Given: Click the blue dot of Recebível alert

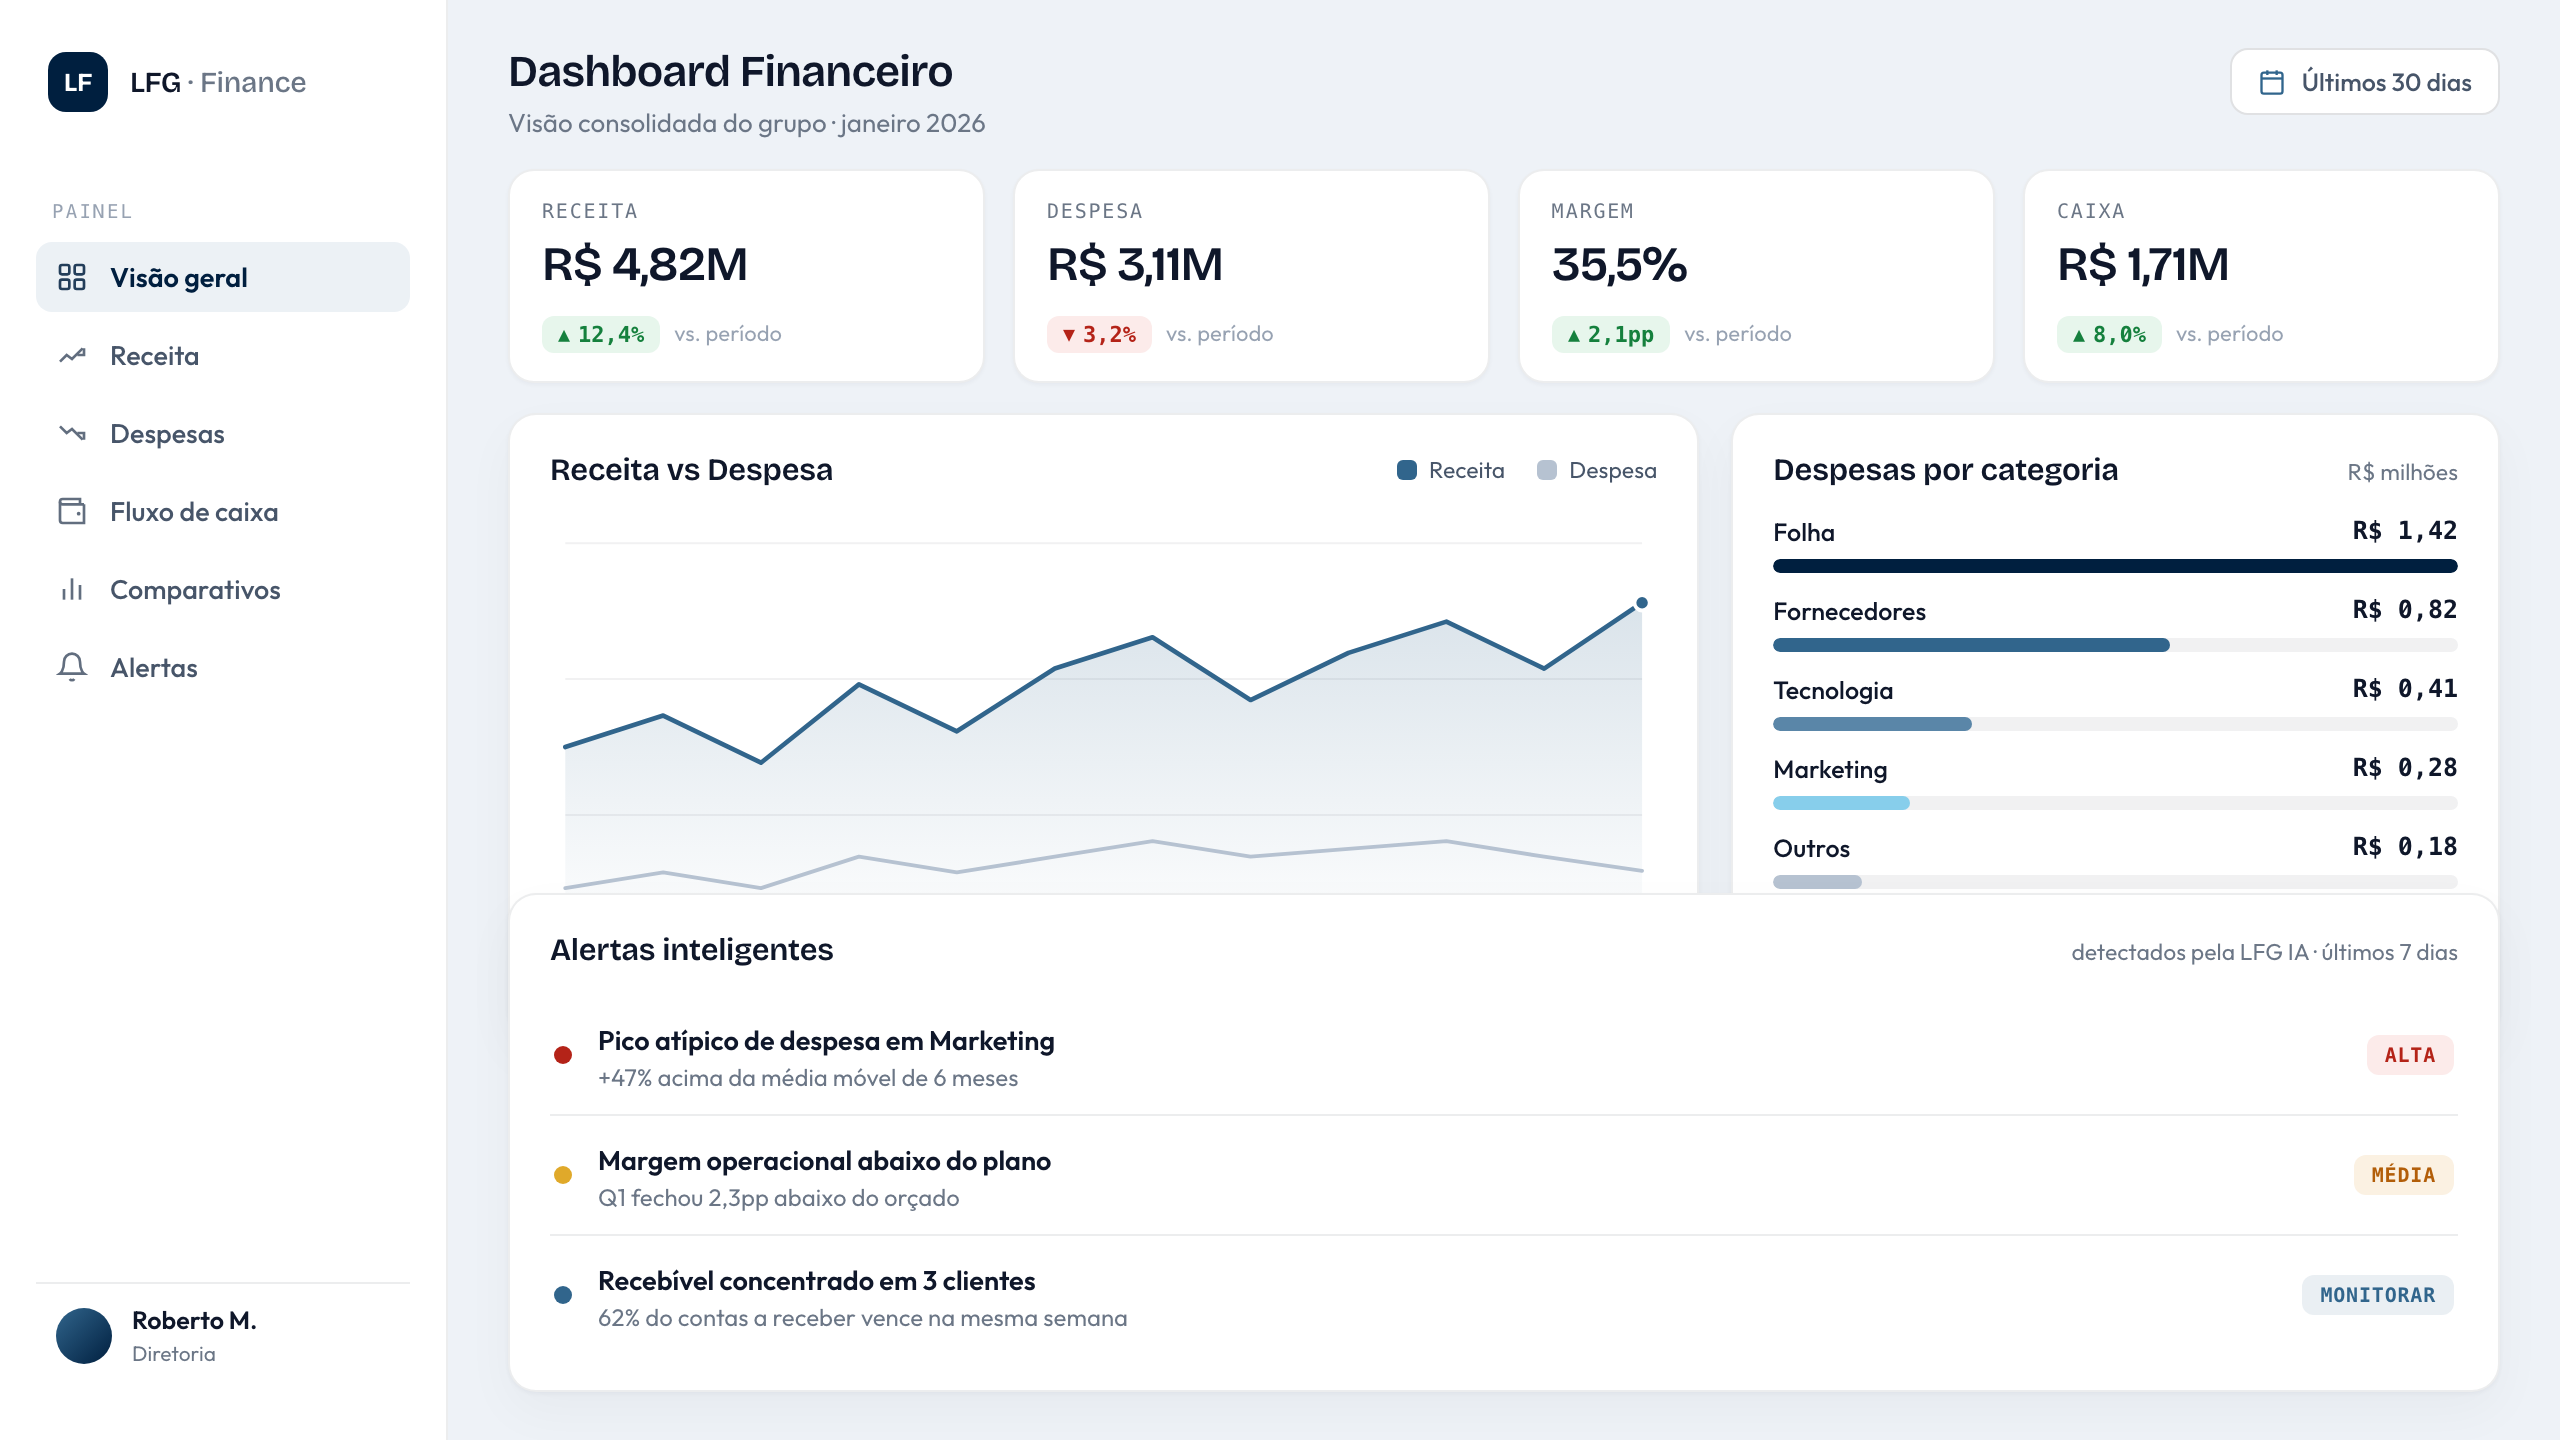Looking at the screenshot, I should coord(563,1295).
